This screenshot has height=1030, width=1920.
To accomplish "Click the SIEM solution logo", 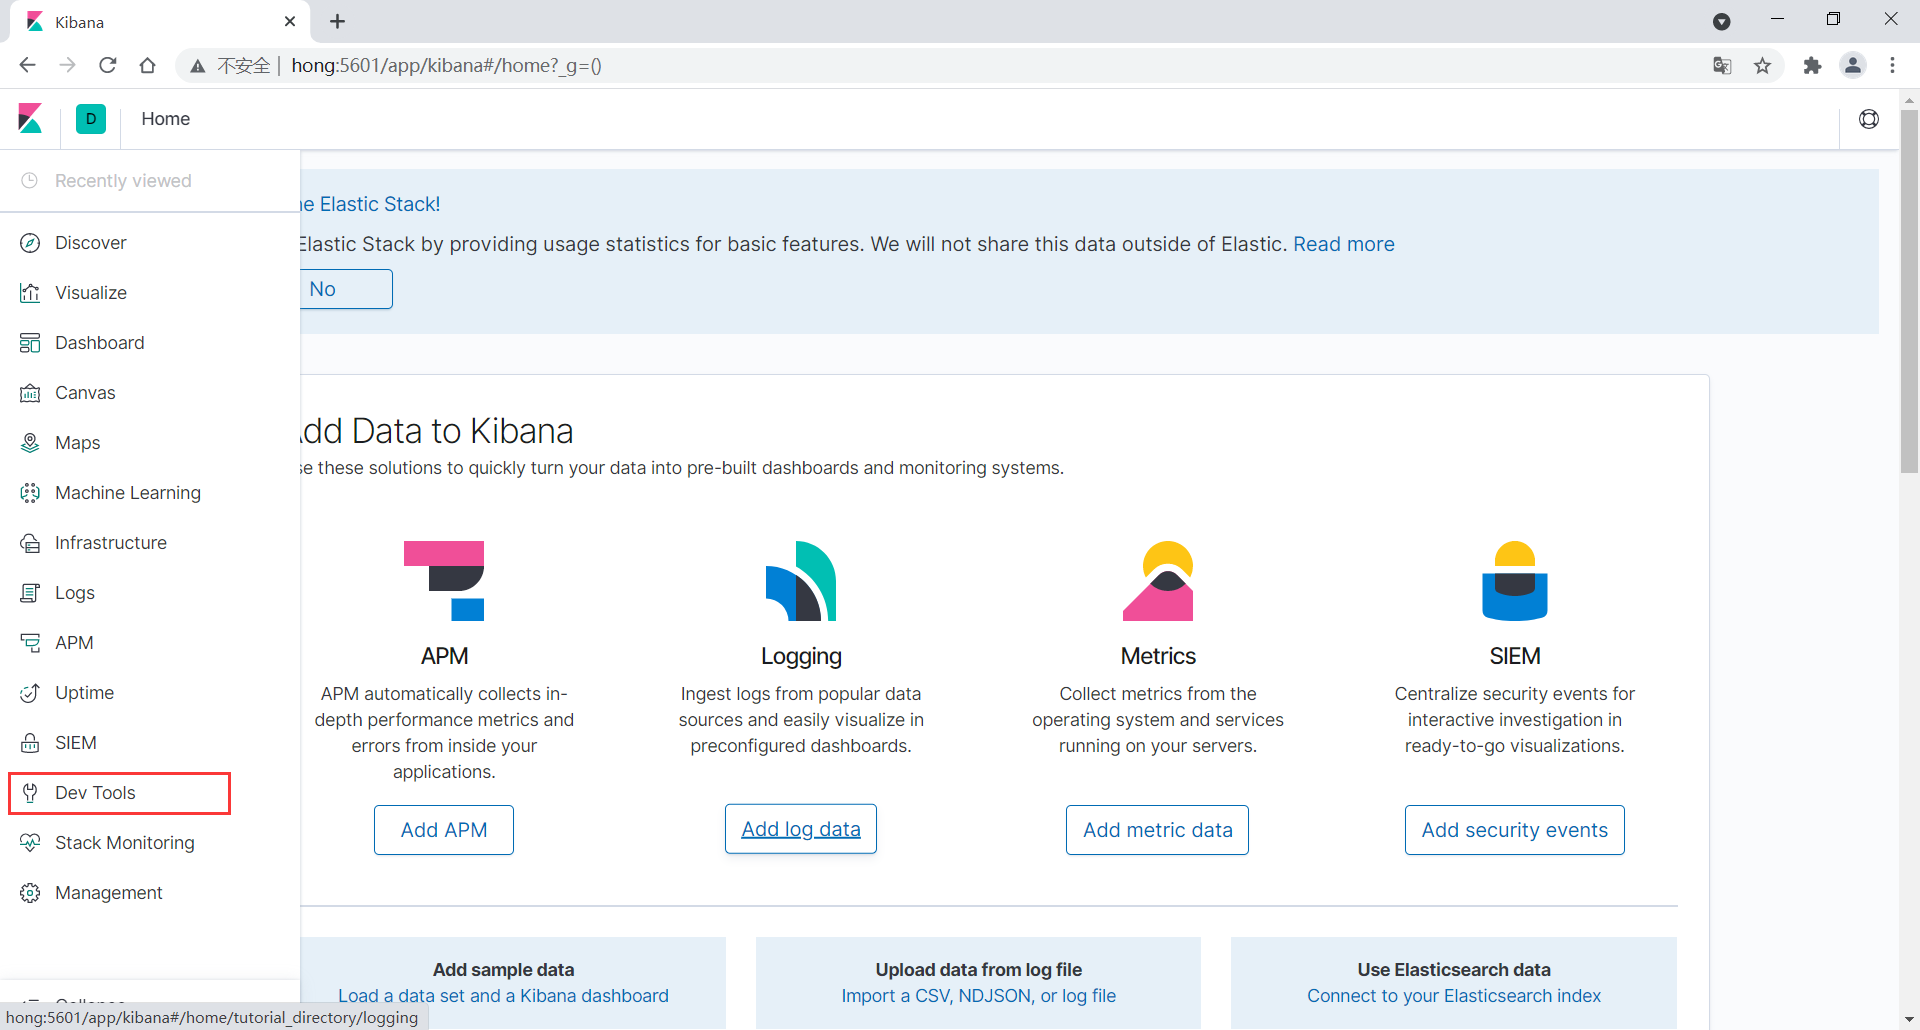I will [1514, 581].
